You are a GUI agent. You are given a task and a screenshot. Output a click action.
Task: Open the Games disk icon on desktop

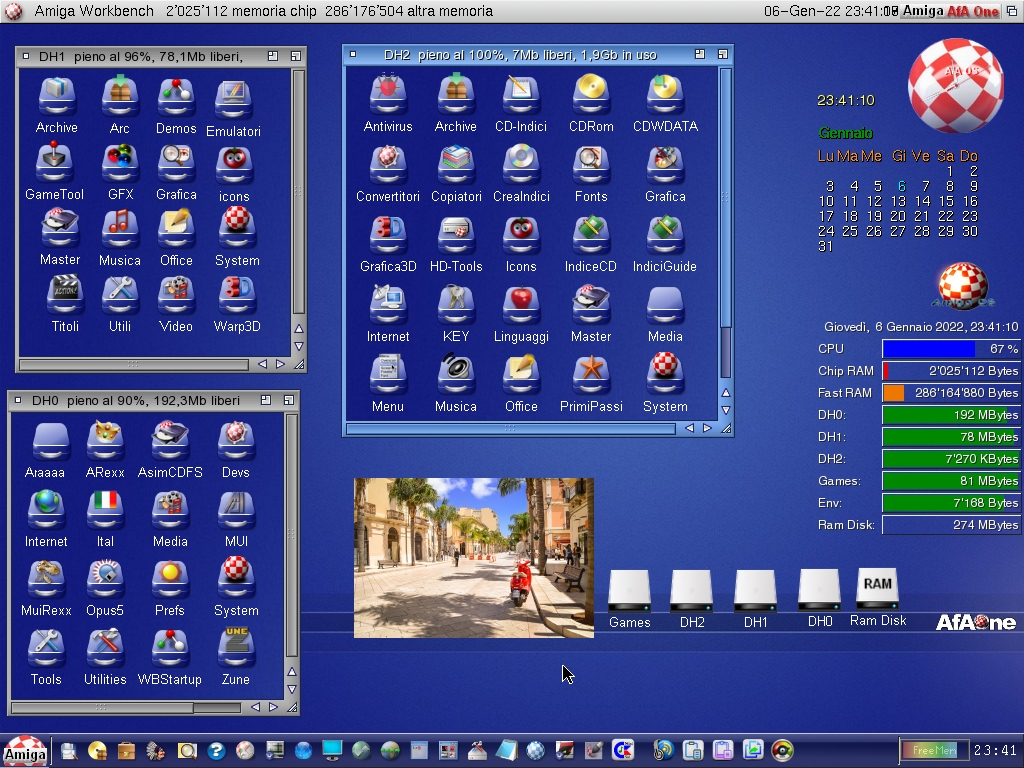[629, 592]
